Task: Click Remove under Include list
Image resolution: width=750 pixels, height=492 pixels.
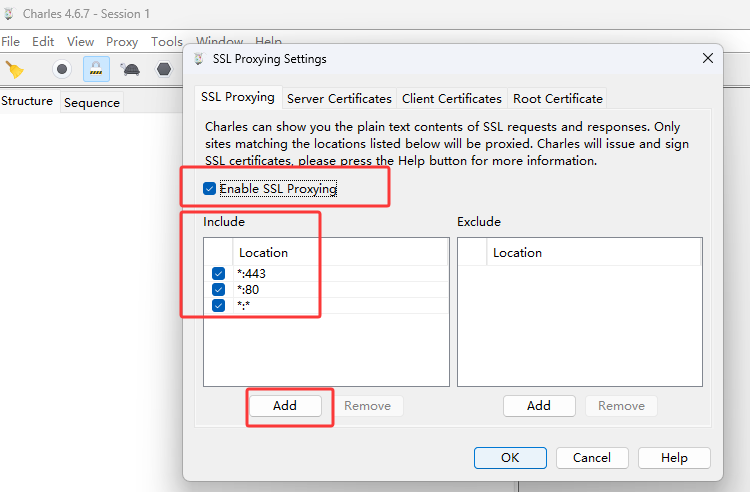Action: point(367,406)
